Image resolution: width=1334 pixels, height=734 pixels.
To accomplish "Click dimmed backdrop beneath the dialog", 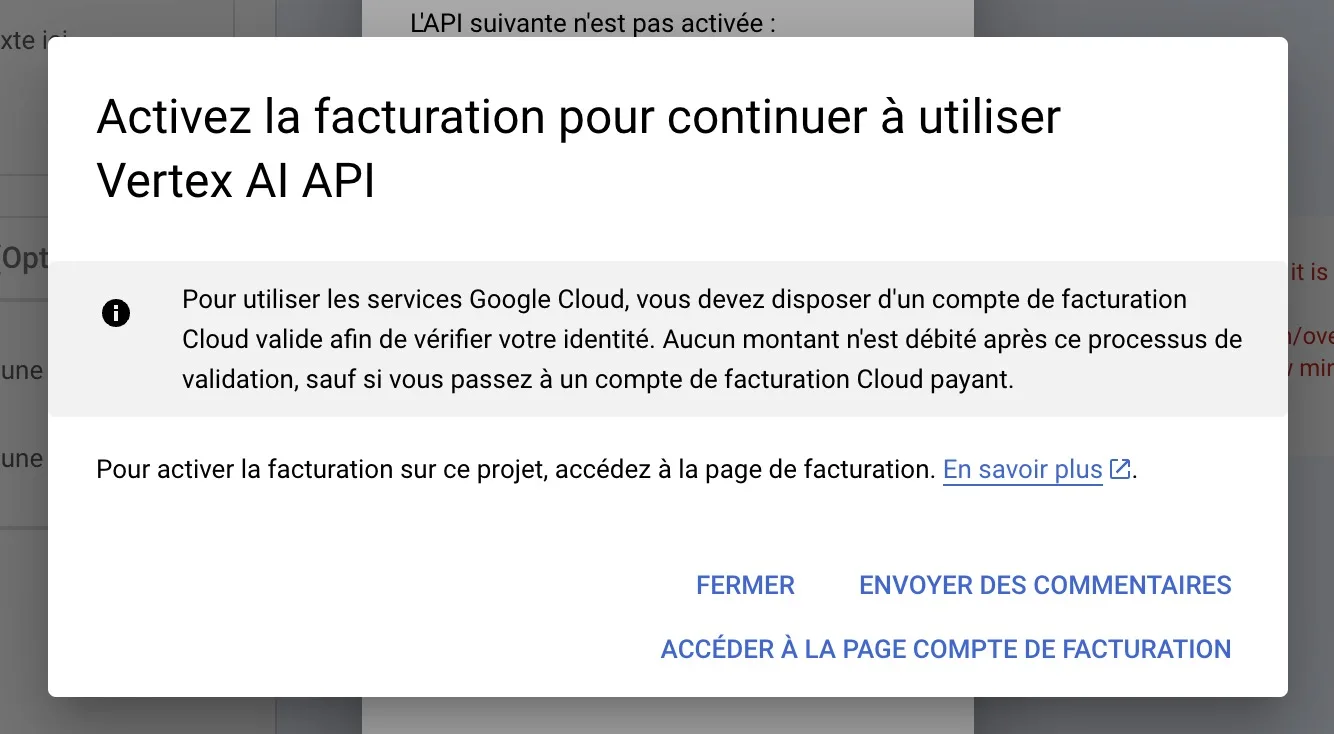I will 667,716.
